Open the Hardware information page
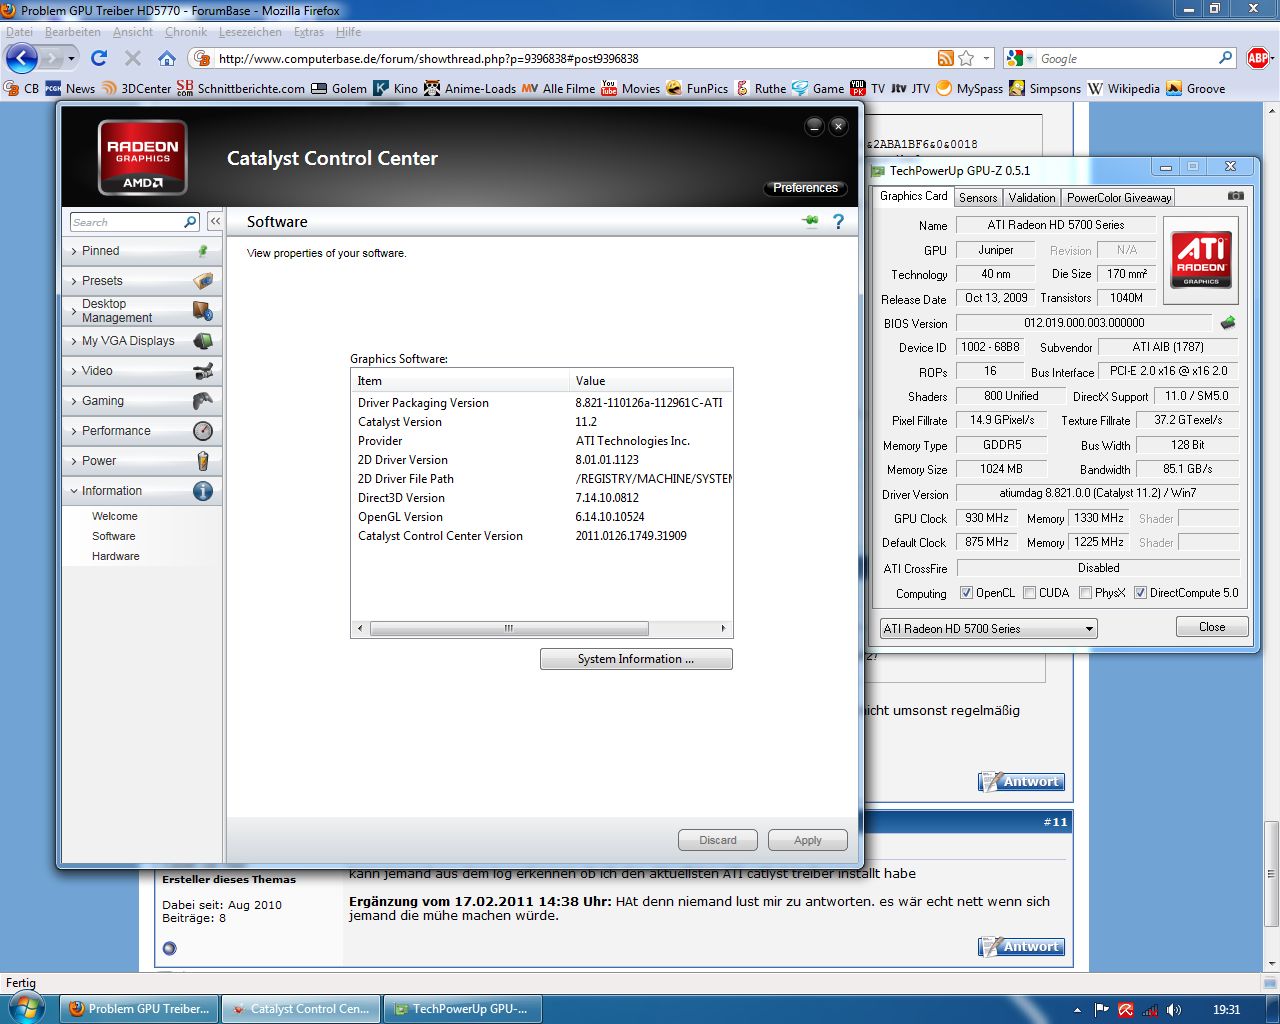 click(x=116, y=556)
